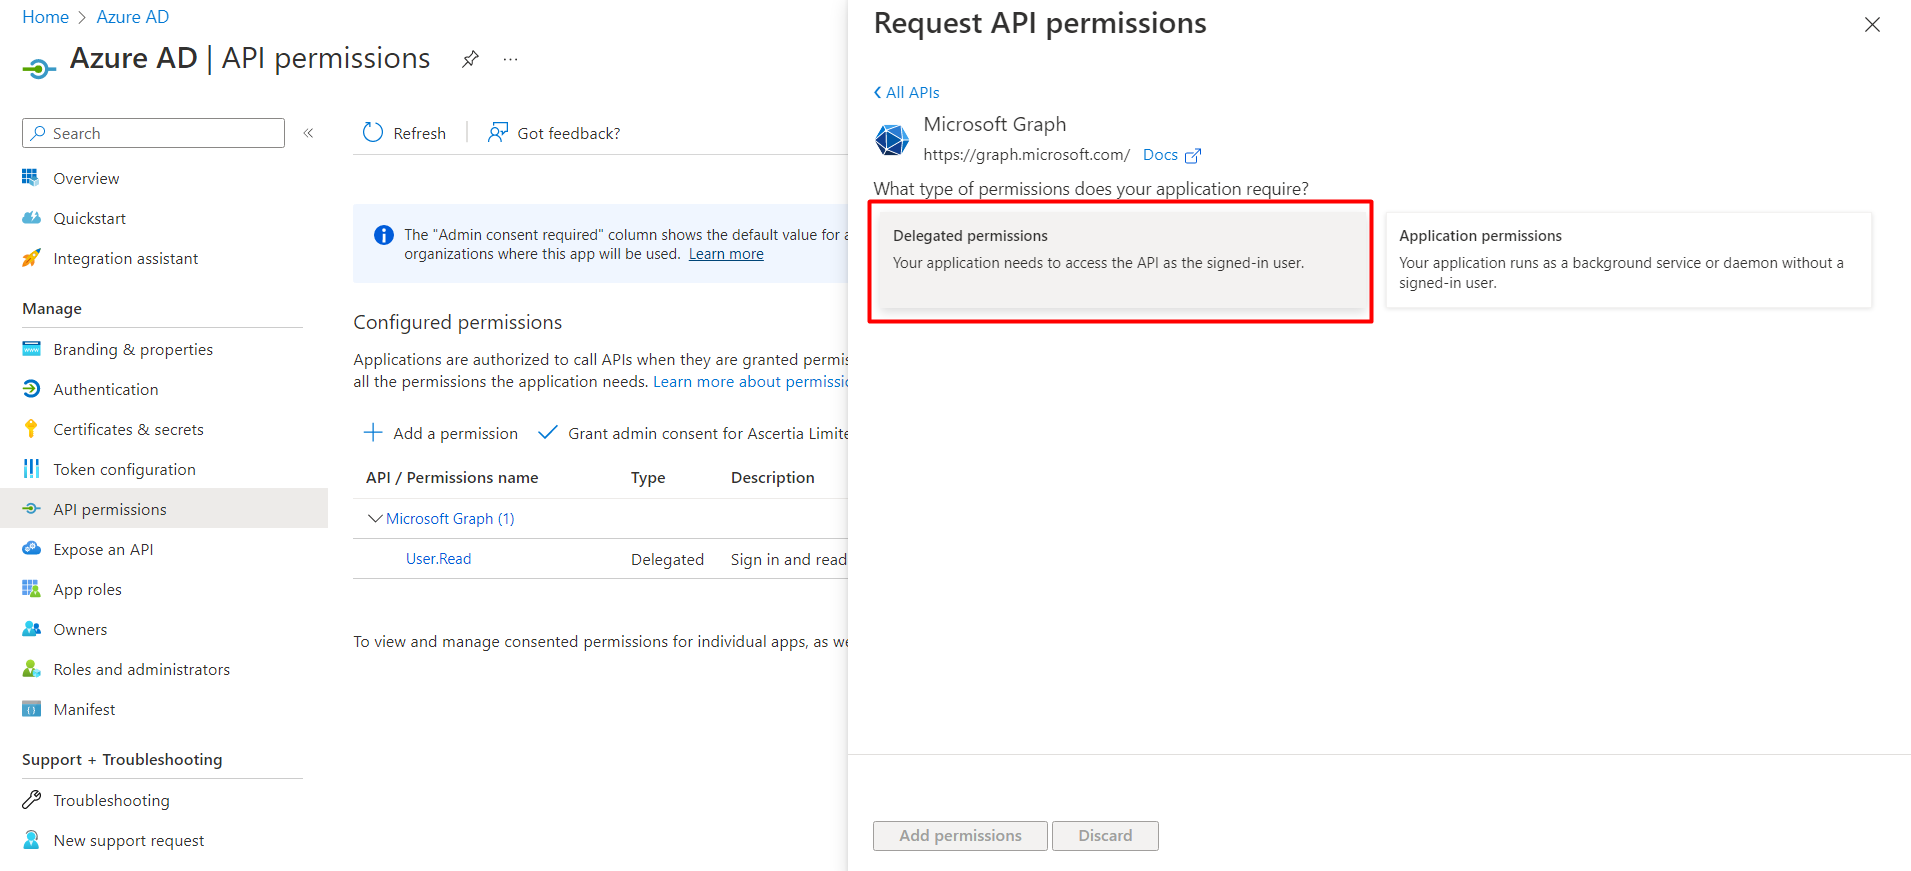Click the Certificates & secrets key icon
1911x871 pixels.
pyautogui.click(x=31, y=429)
